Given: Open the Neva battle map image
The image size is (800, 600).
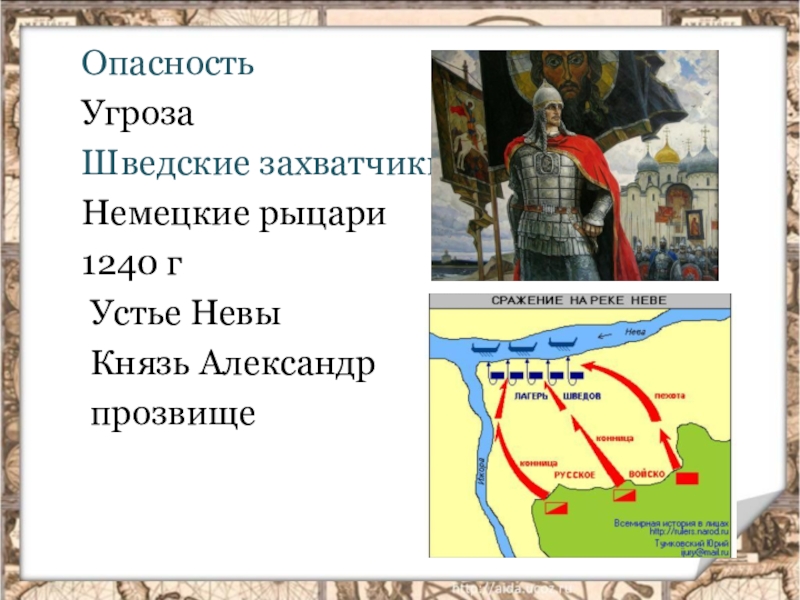Looking at the screenshot, I should click(x=580, y=426).
